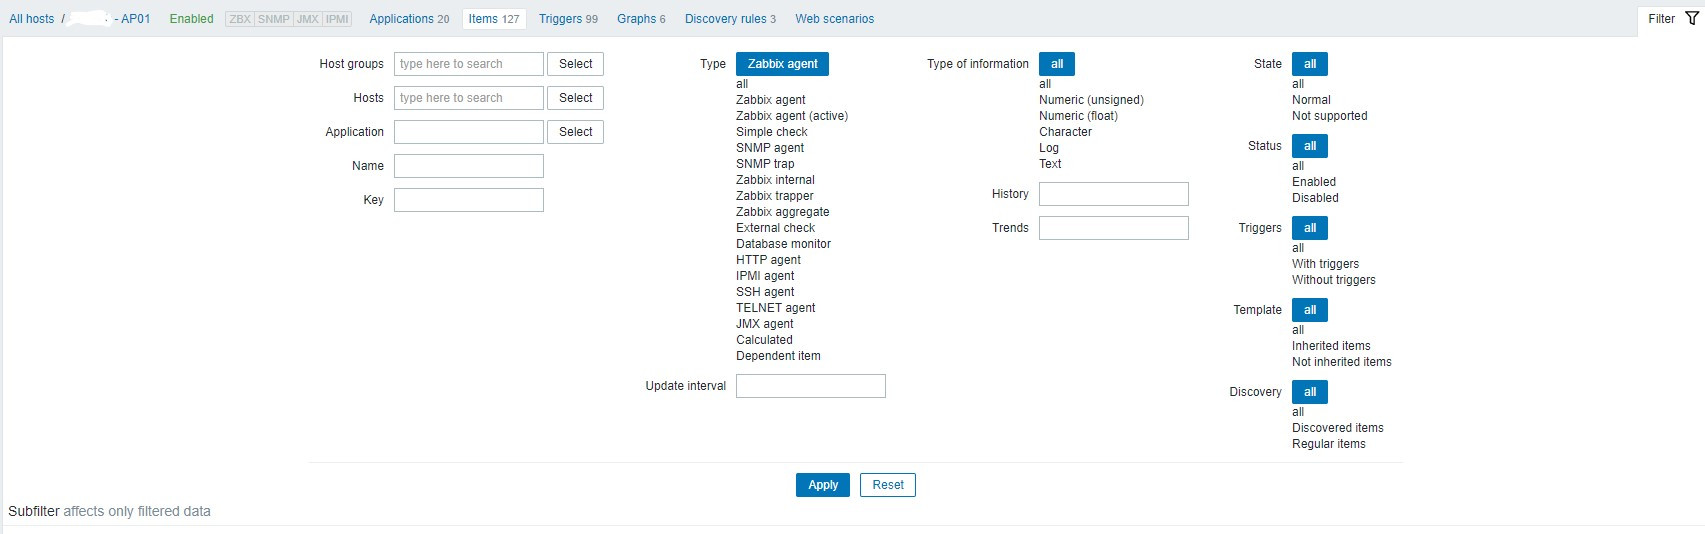Viewport: 1705px width, 534px height.
Task: Click the ZBX availability indicator
Action: point(240,19)
